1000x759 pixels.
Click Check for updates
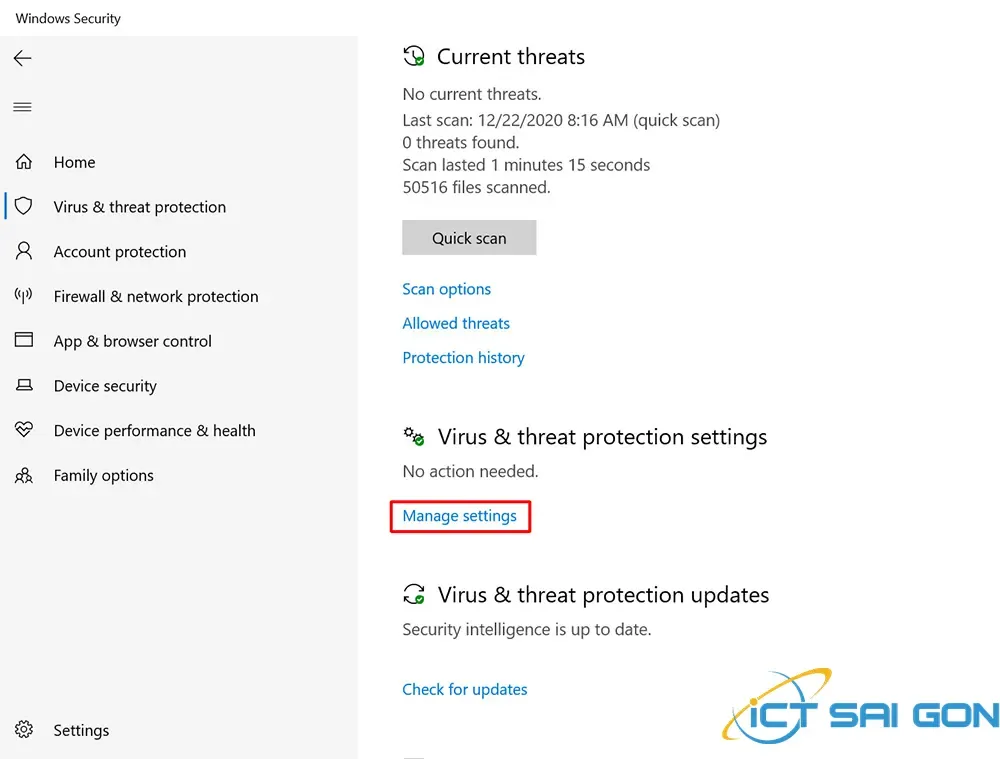coord(464,689)
